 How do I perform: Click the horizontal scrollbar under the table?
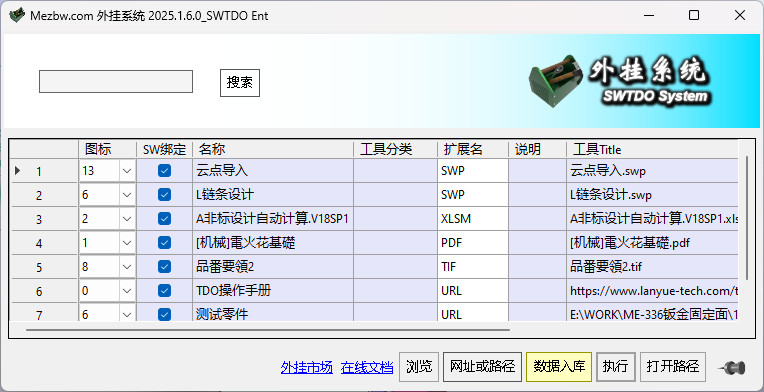click(268, 329)
